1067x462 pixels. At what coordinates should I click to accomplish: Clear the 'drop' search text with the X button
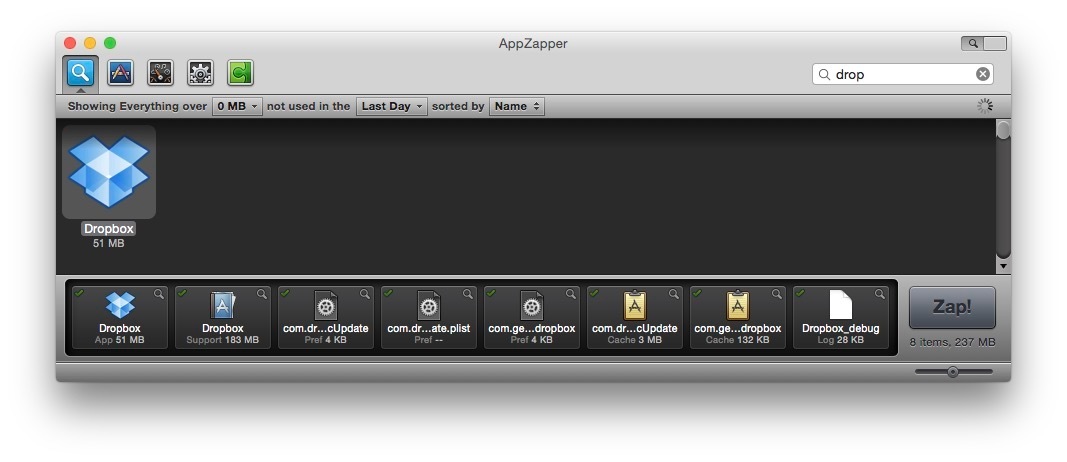[x=983, y=74]
